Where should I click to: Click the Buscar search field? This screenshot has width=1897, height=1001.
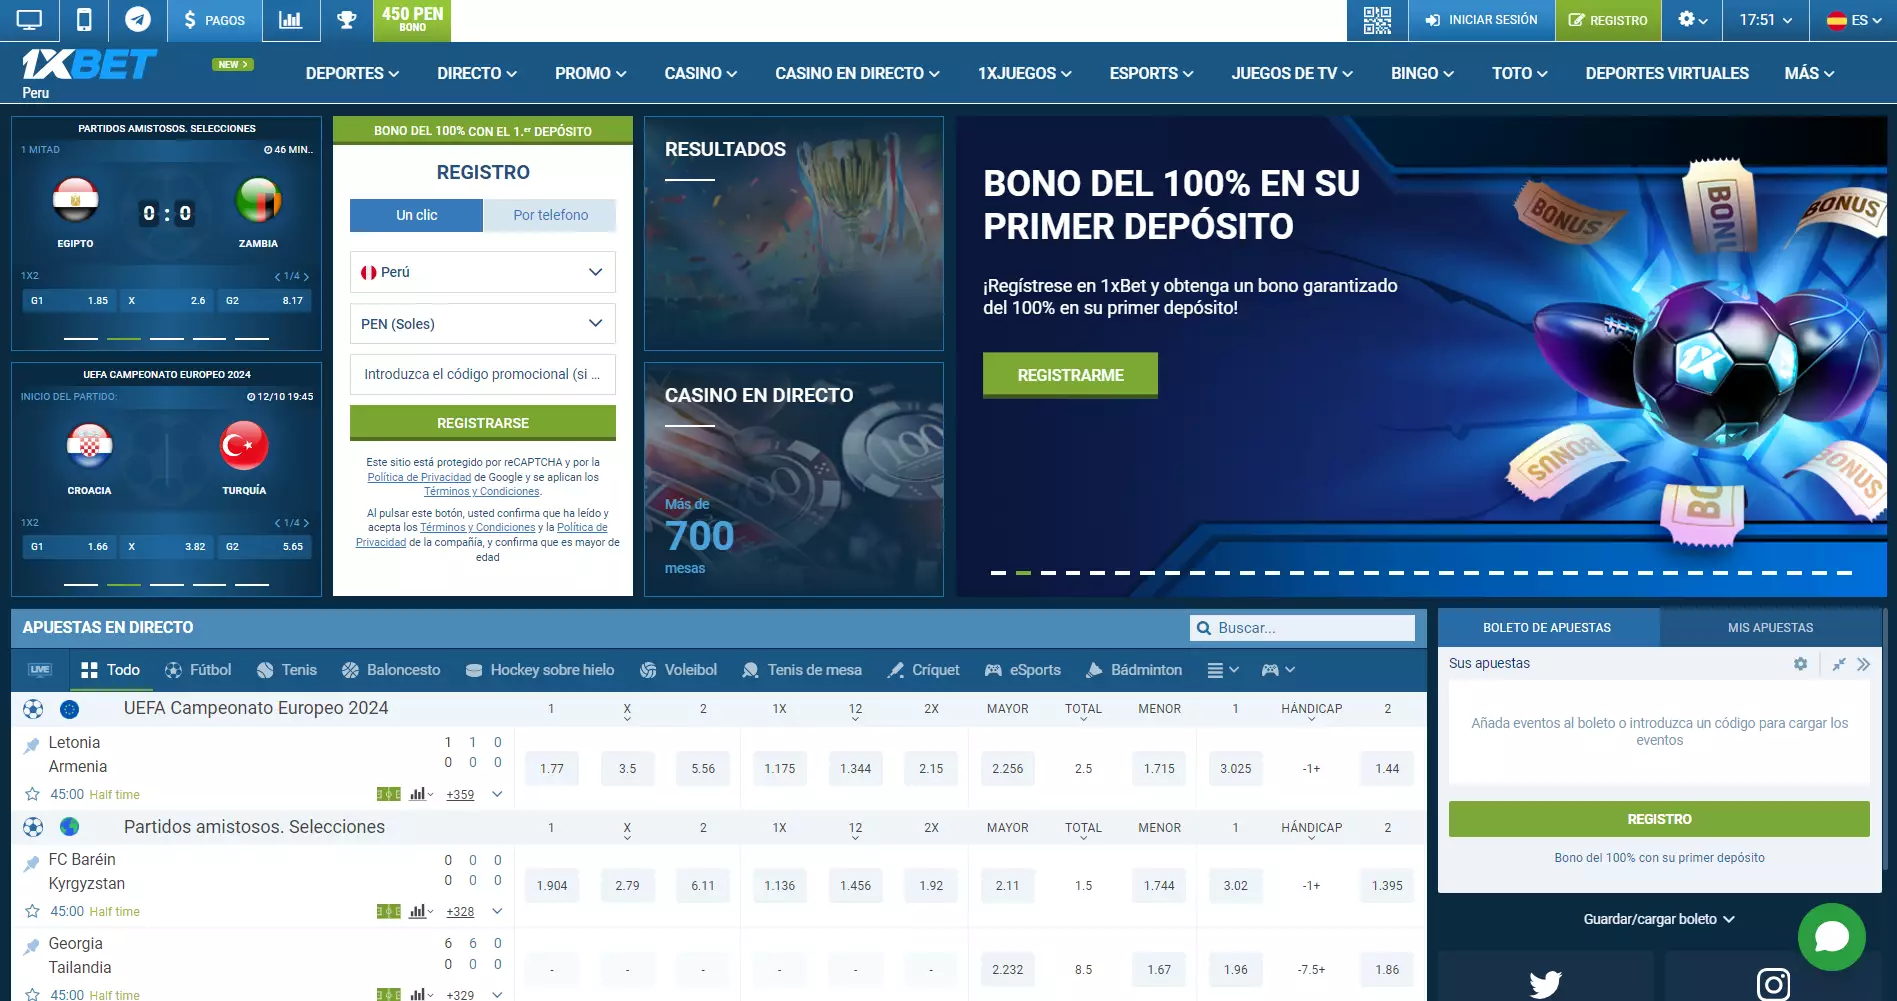[1303, 628]
